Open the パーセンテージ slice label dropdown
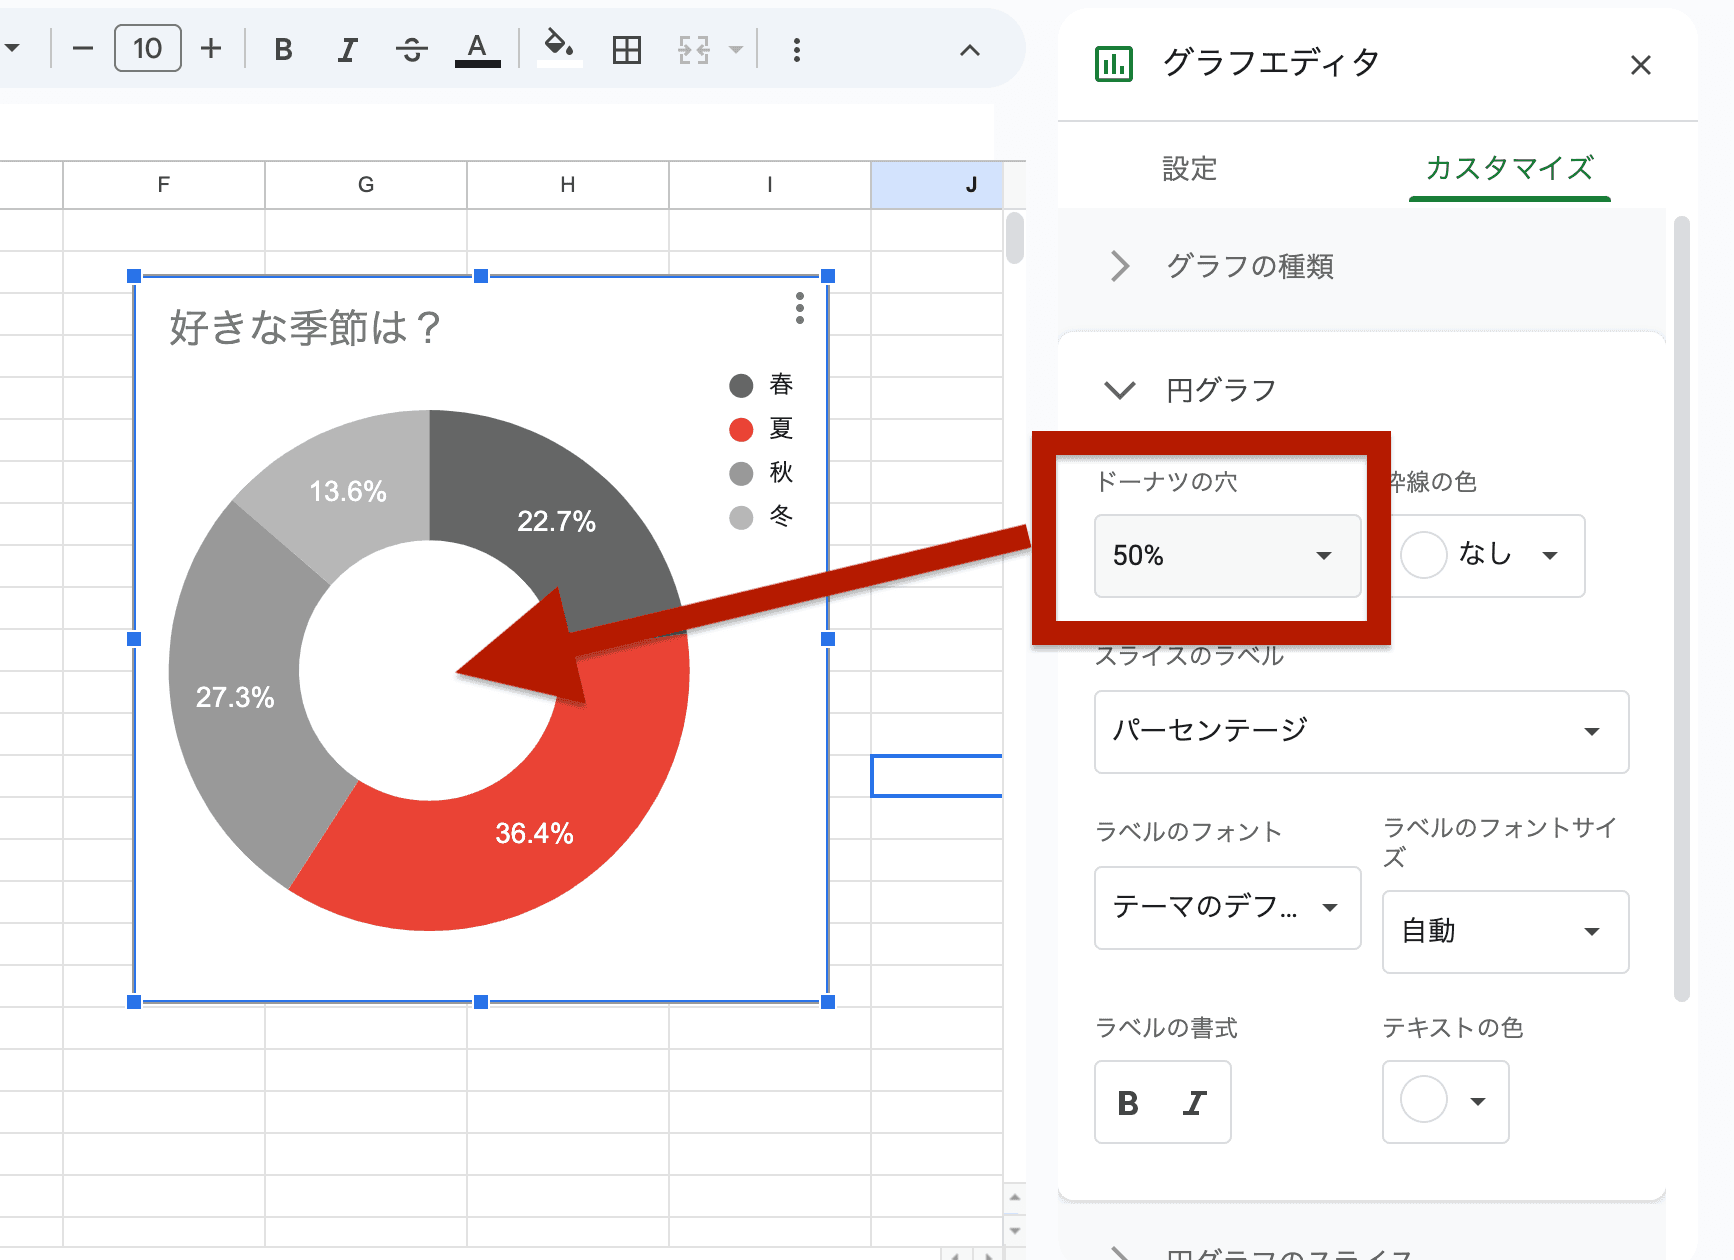 point(1360,732)
